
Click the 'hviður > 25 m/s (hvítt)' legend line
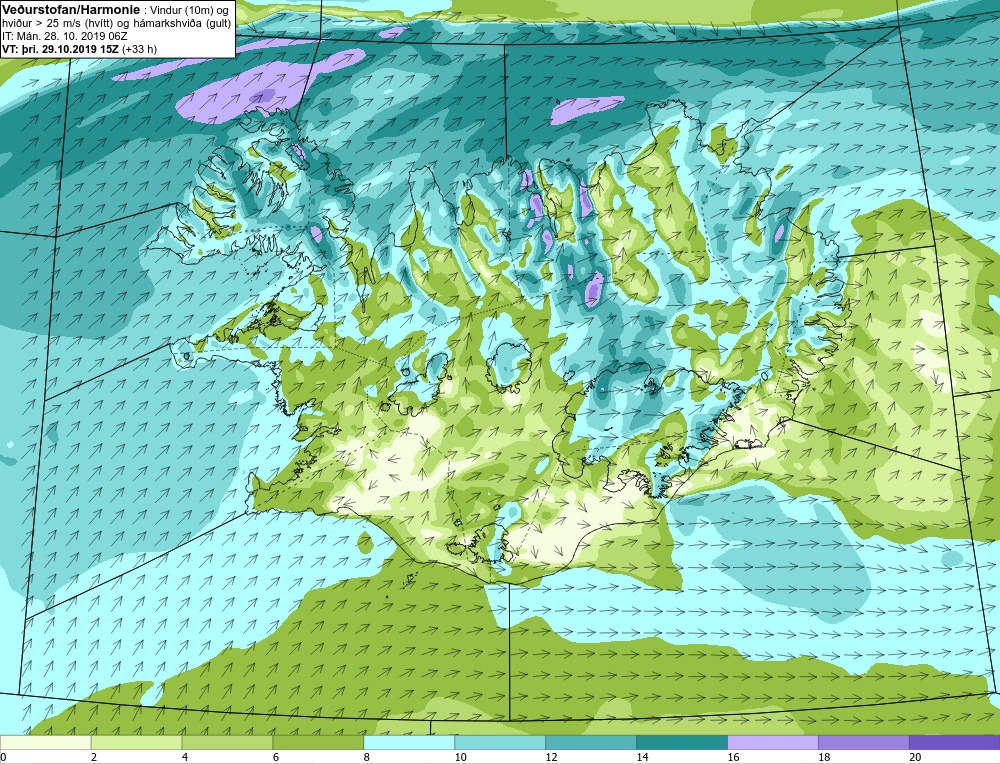(x=56, y=24)
